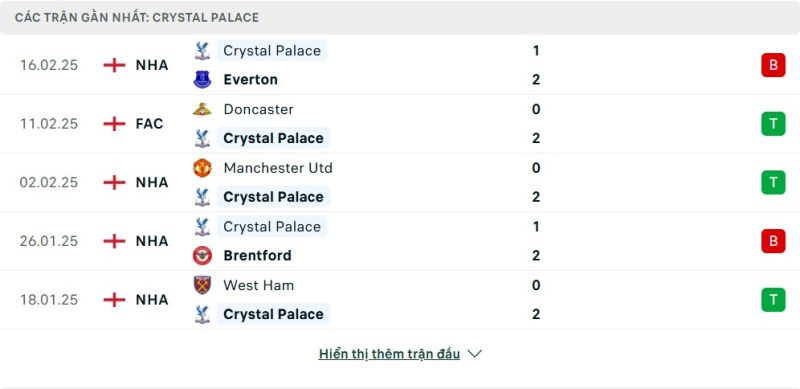Select the FAC competition label
Screen dimensions: 800x389
pos(149,124)
